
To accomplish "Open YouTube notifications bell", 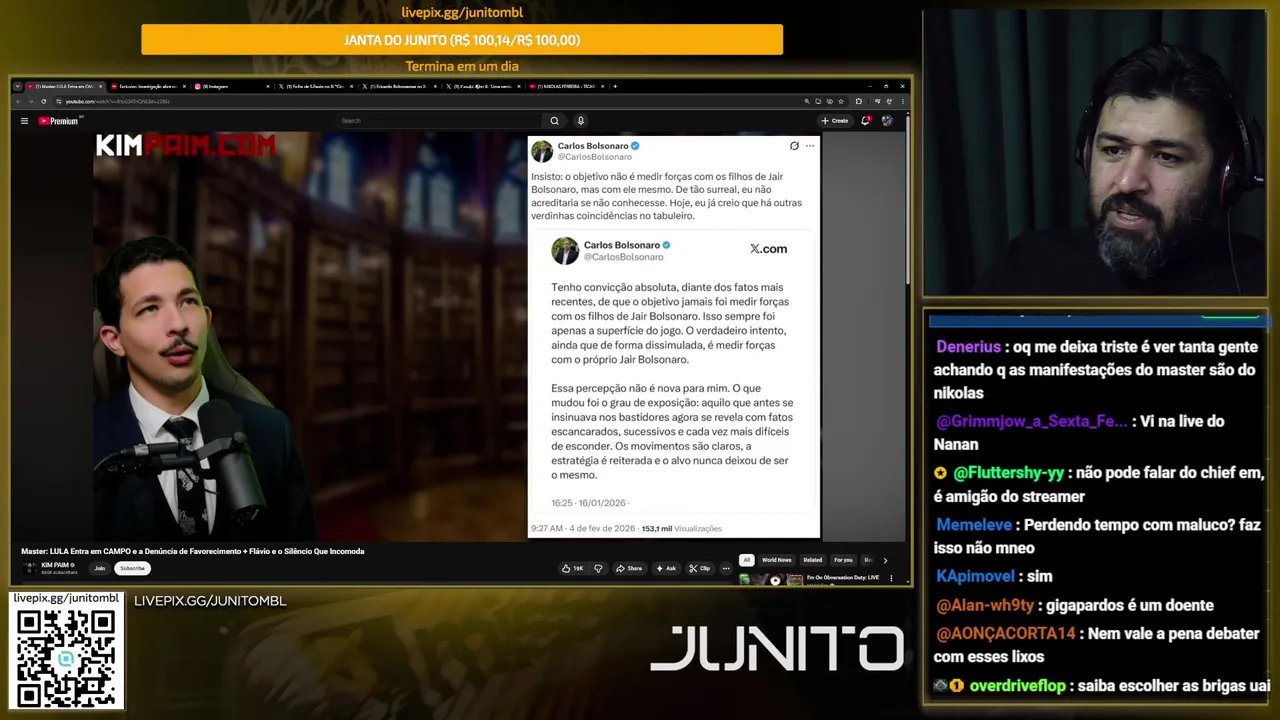I will (x=866, y=121).
